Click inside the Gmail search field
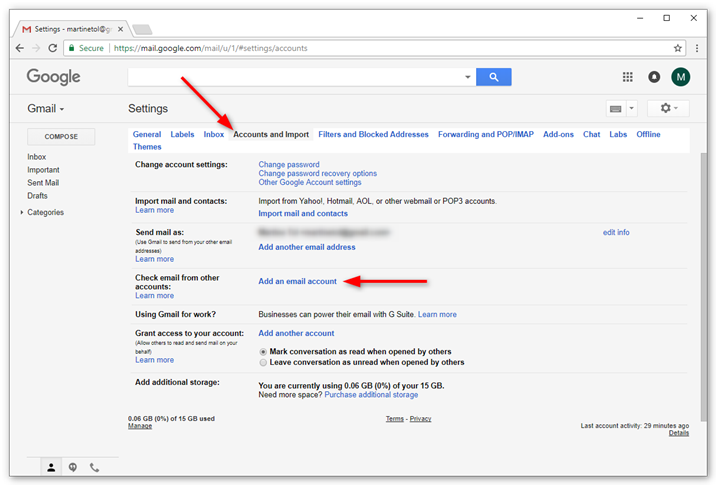 tap(294, 77)
